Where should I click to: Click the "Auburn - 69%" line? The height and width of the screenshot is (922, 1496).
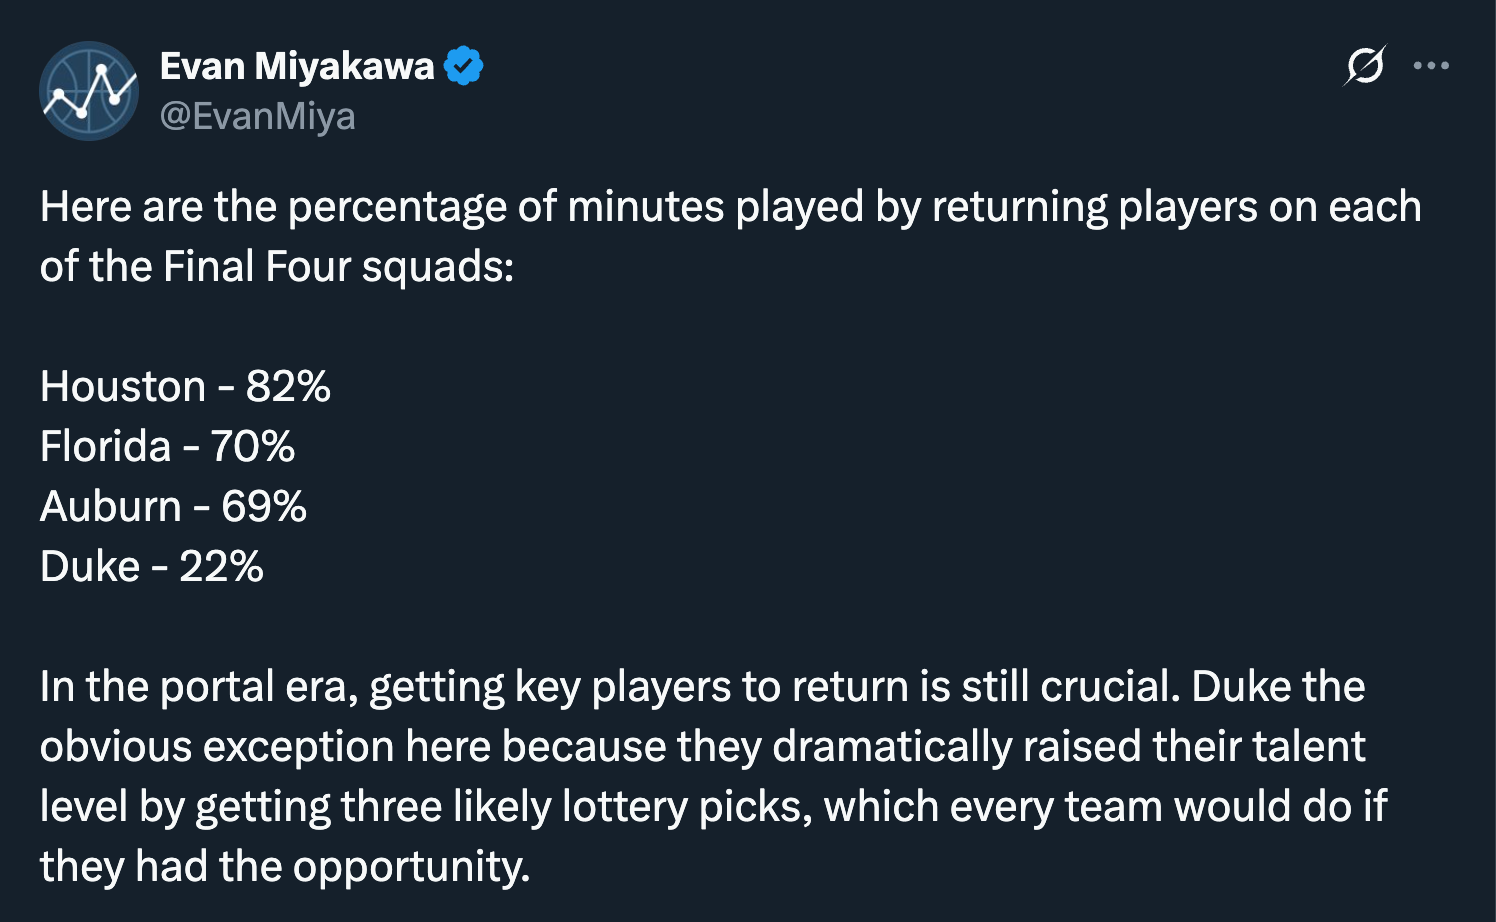[x=173, y=507]
